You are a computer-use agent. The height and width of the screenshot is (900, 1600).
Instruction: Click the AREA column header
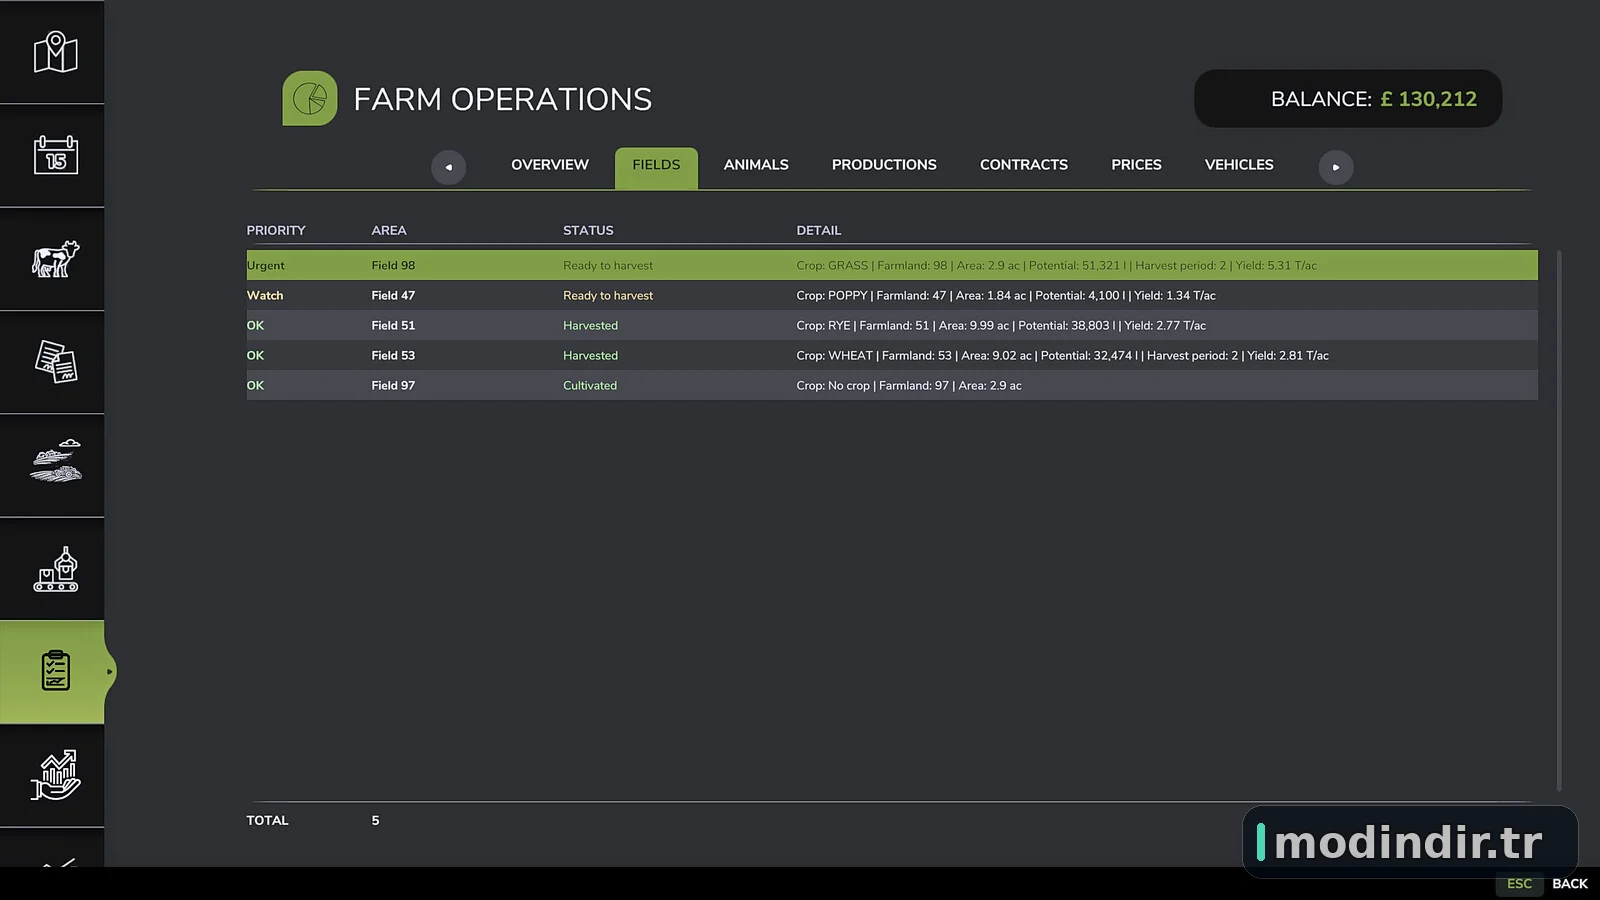pos(389,230)
